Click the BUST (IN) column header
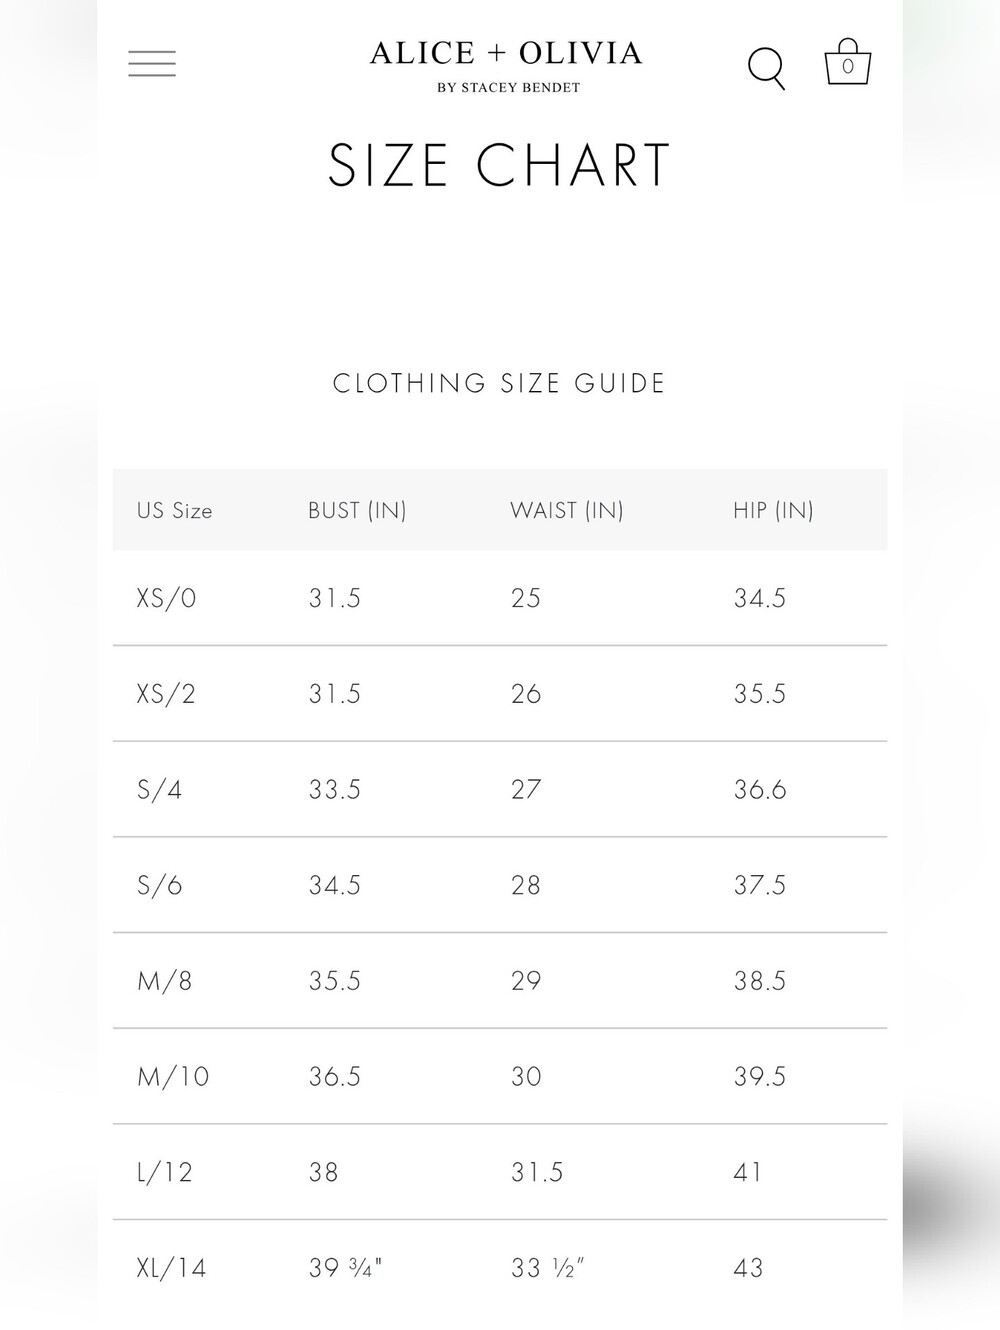 tap(357, 511)
